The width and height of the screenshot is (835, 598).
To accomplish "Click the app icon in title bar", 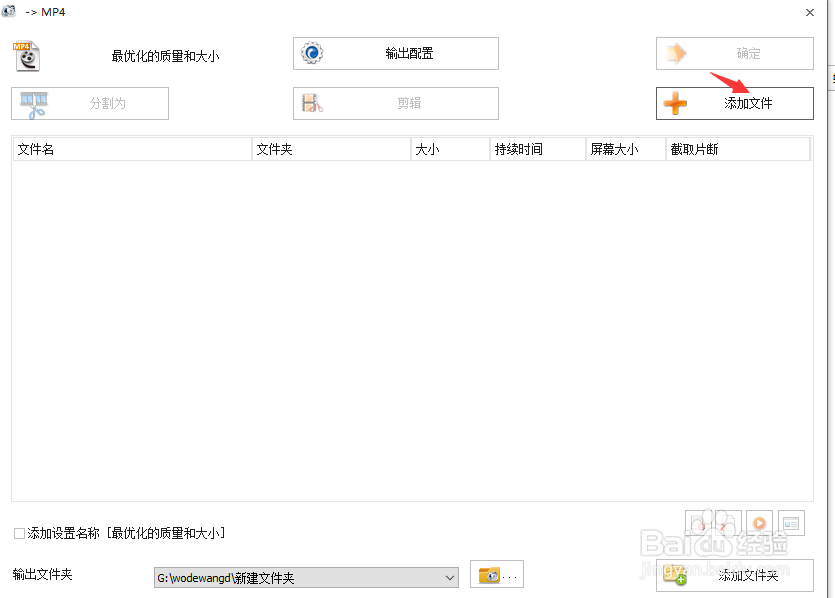I will tap(9, 11).
